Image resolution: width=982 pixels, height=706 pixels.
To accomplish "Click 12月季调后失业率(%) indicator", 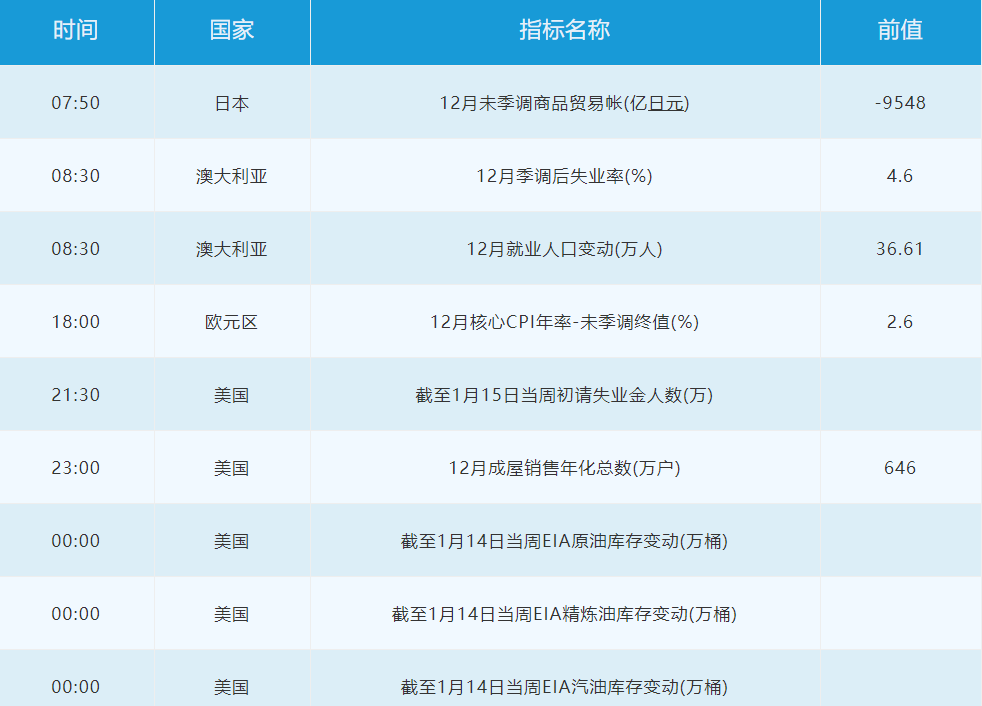I will click(565, 176).
